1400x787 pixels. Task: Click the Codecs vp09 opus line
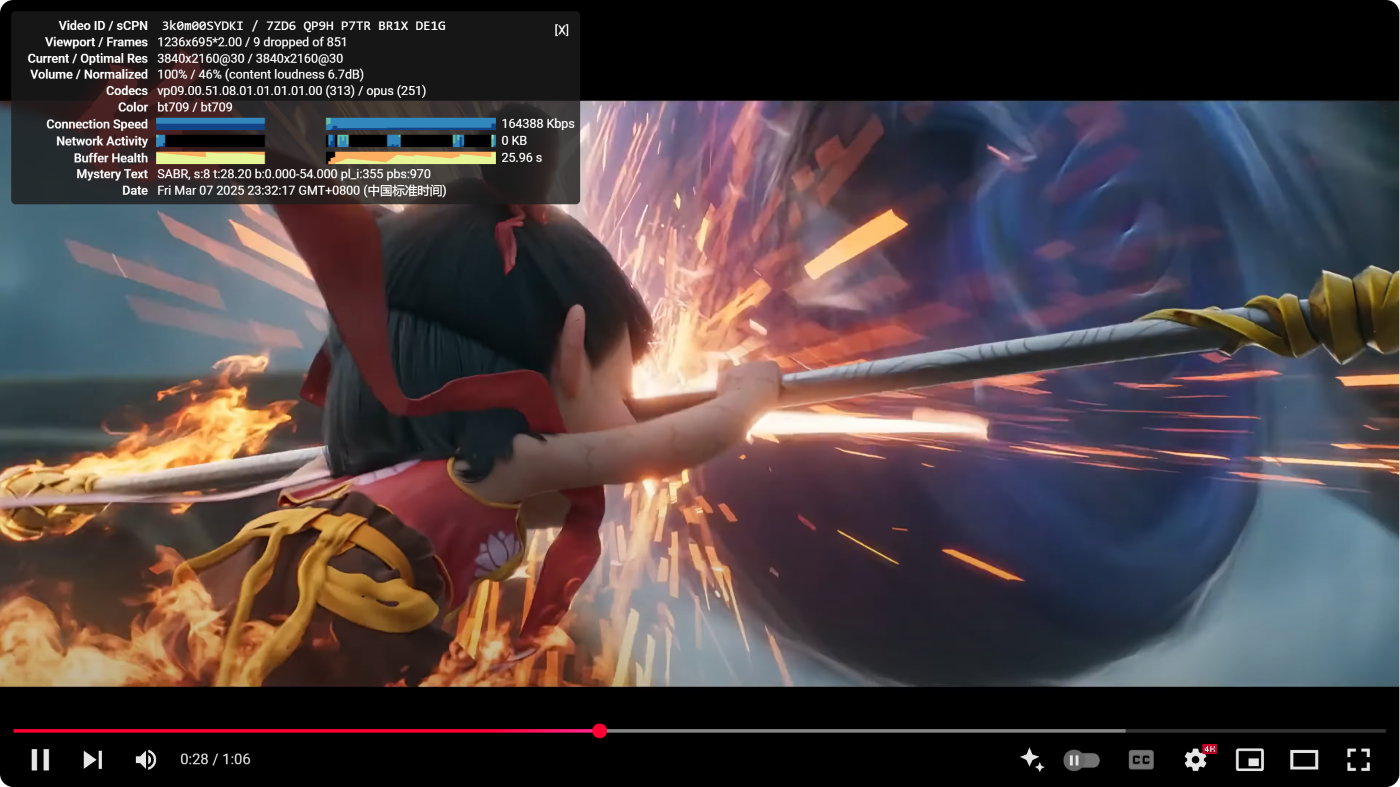[292, 91]
